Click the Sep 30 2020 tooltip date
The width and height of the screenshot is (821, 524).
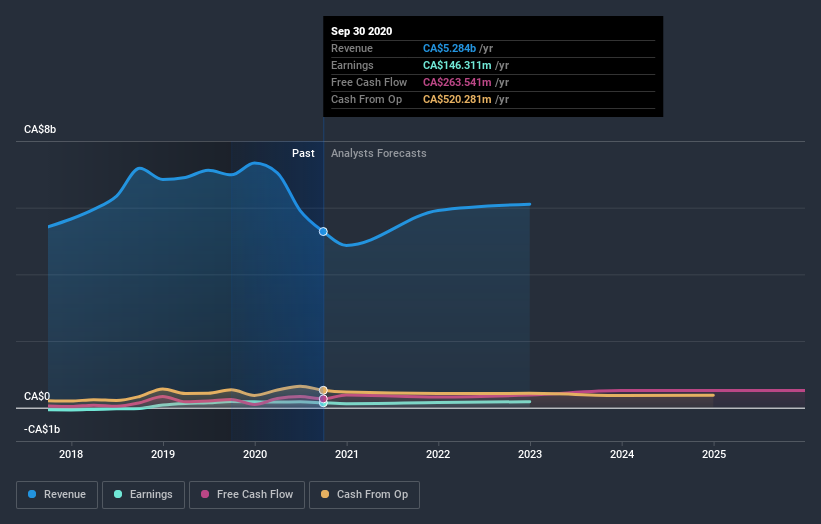point(361,31)
